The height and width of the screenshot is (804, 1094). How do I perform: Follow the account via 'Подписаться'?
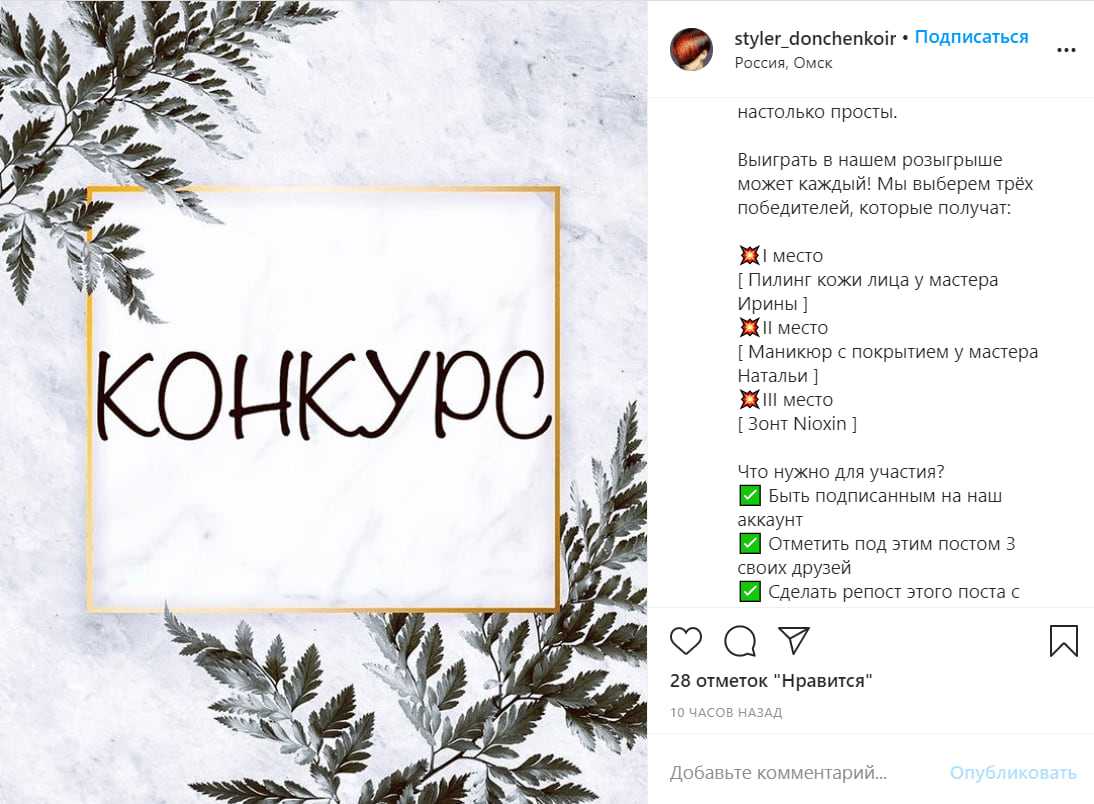971,37
